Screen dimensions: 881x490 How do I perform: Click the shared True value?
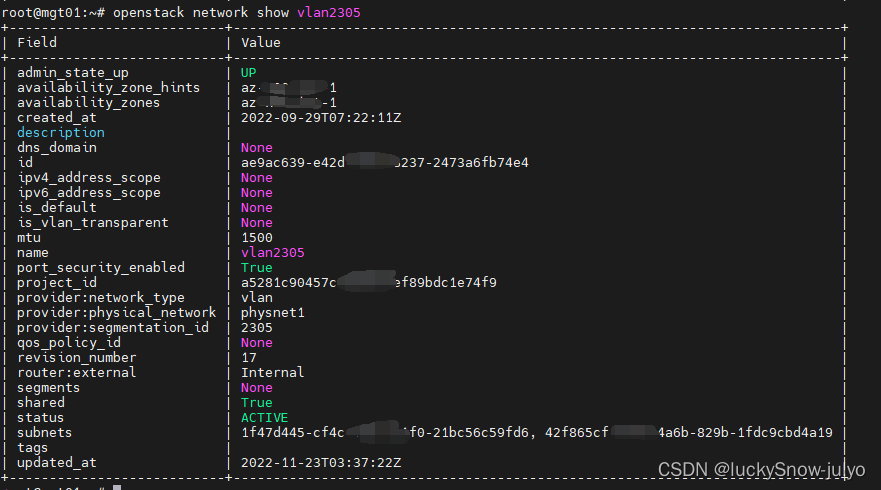click(257, 403)
